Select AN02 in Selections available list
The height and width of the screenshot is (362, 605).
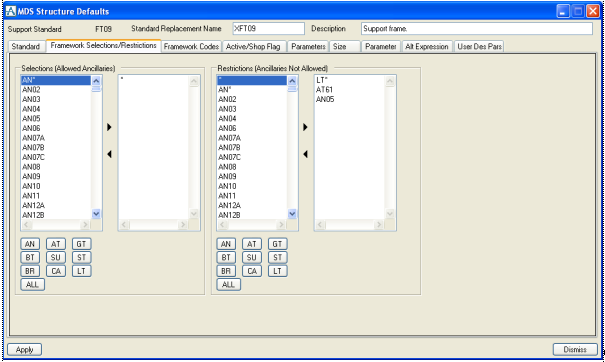pos(56,90)
